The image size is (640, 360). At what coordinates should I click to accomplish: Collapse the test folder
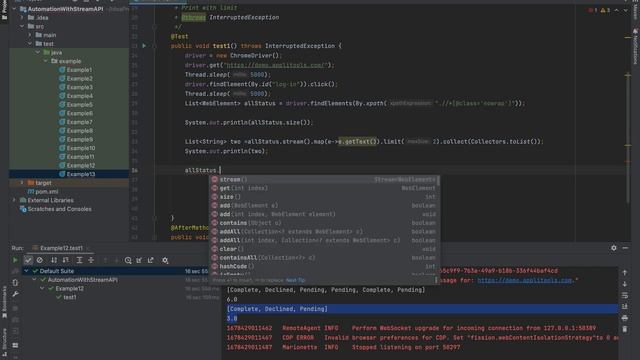30,44
